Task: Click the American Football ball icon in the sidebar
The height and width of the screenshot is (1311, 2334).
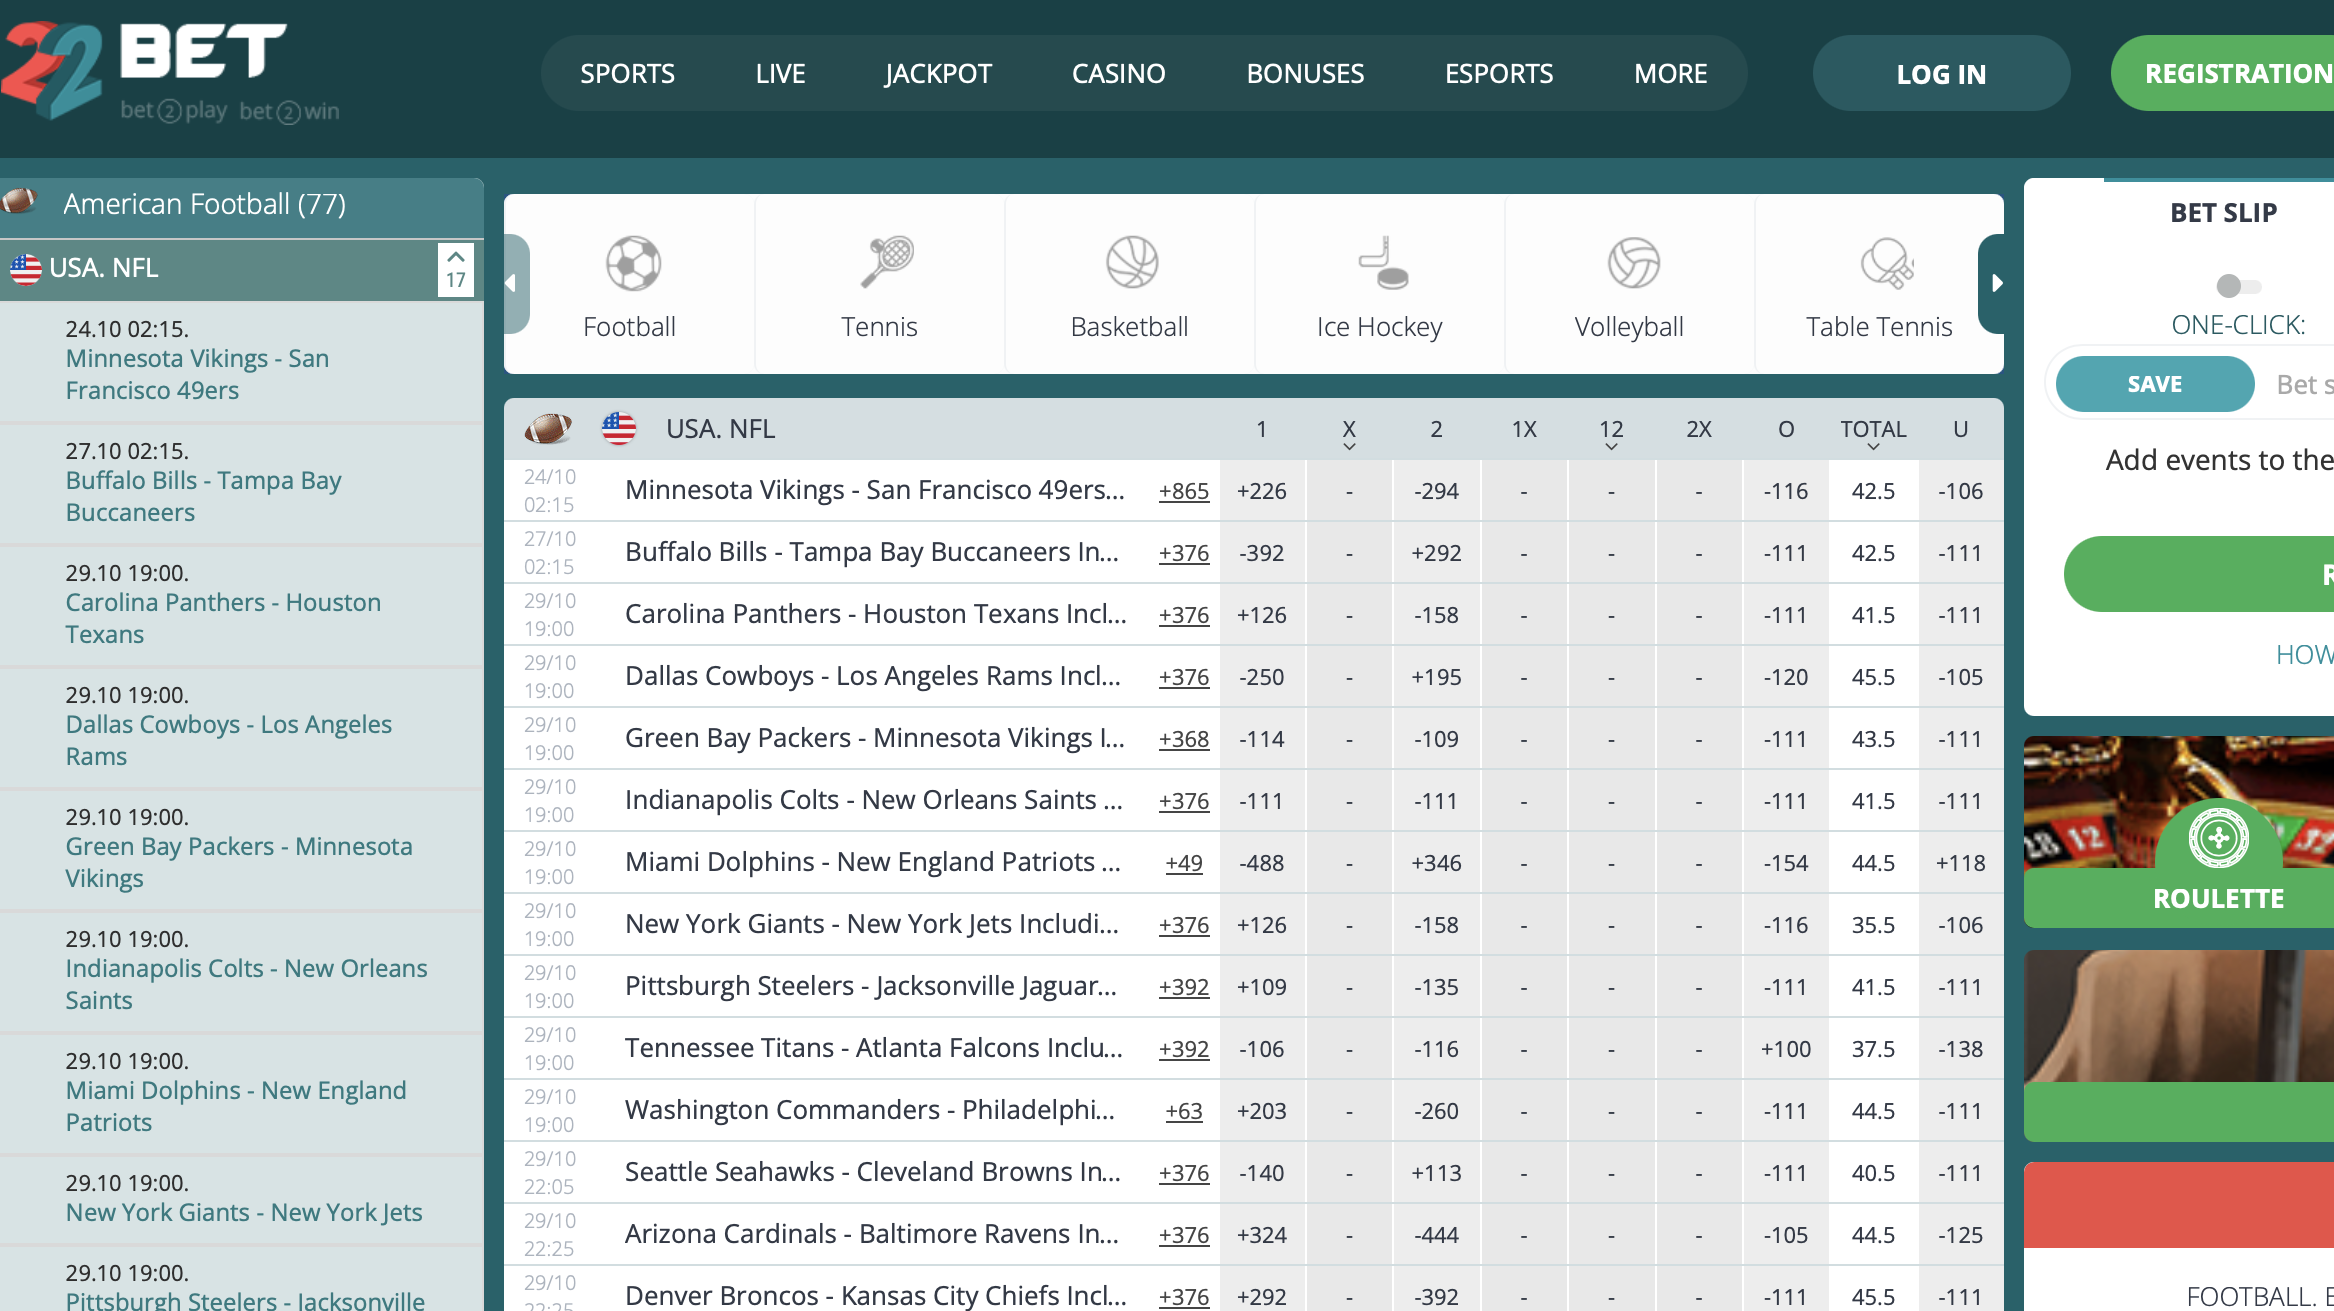Action: point(20,202)
